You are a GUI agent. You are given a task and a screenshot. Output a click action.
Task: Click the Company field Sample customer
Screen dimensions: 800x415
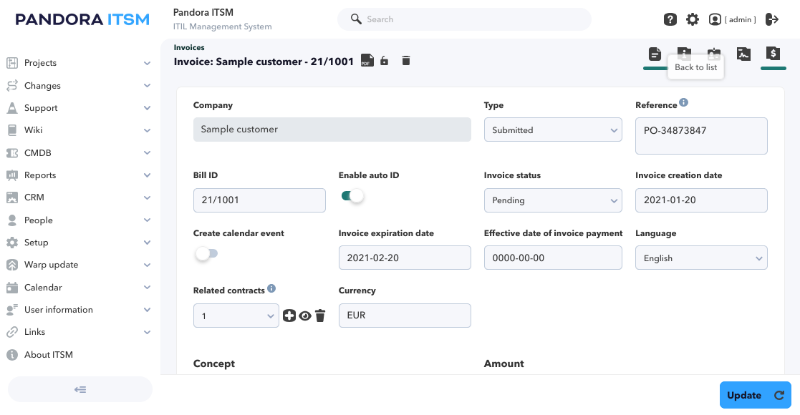pyautogui.click(x=332, y=130)
